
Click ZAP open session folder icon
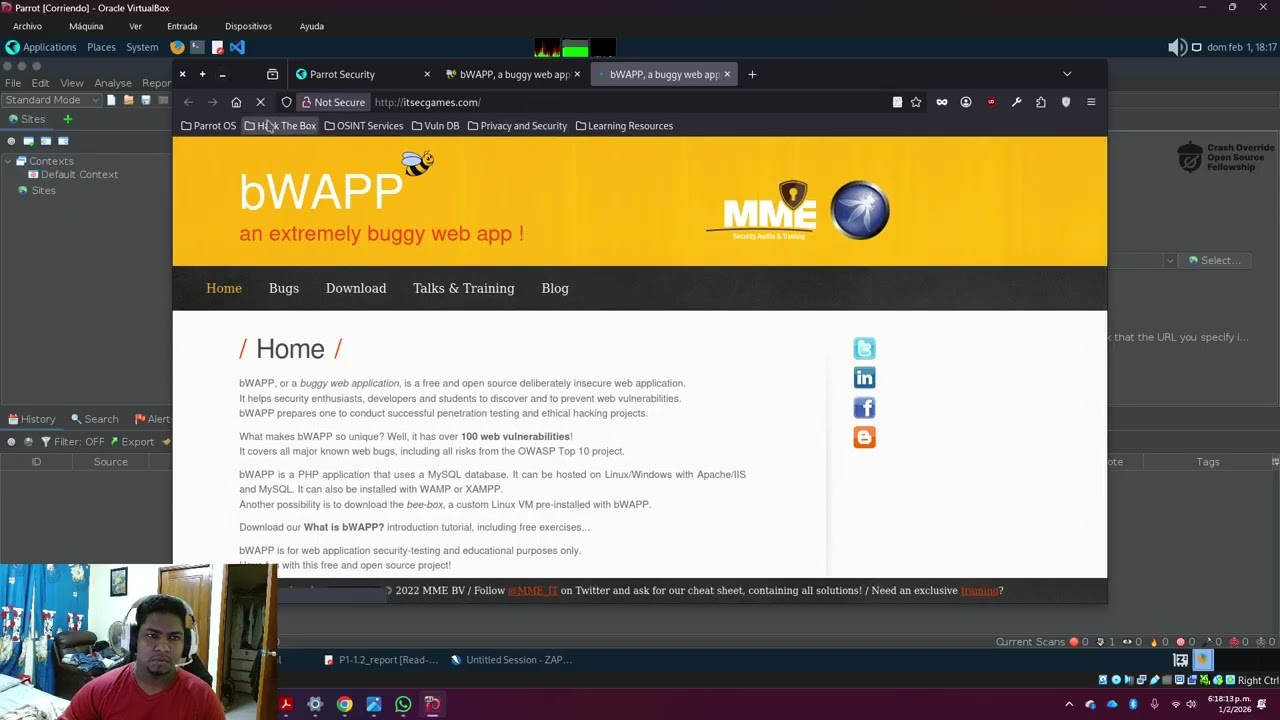tap(128, 100)
